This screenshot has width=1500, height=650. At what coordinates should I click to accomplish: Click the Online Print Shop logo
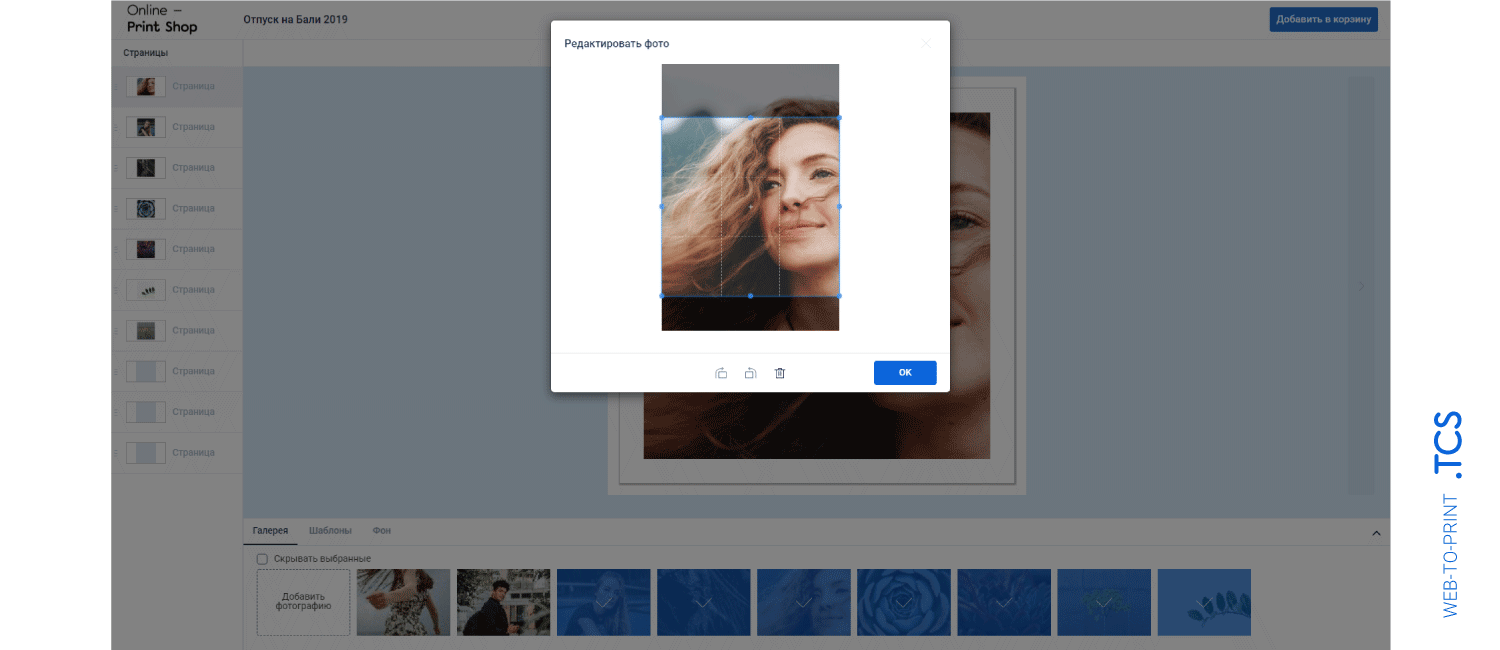(162, 19)
